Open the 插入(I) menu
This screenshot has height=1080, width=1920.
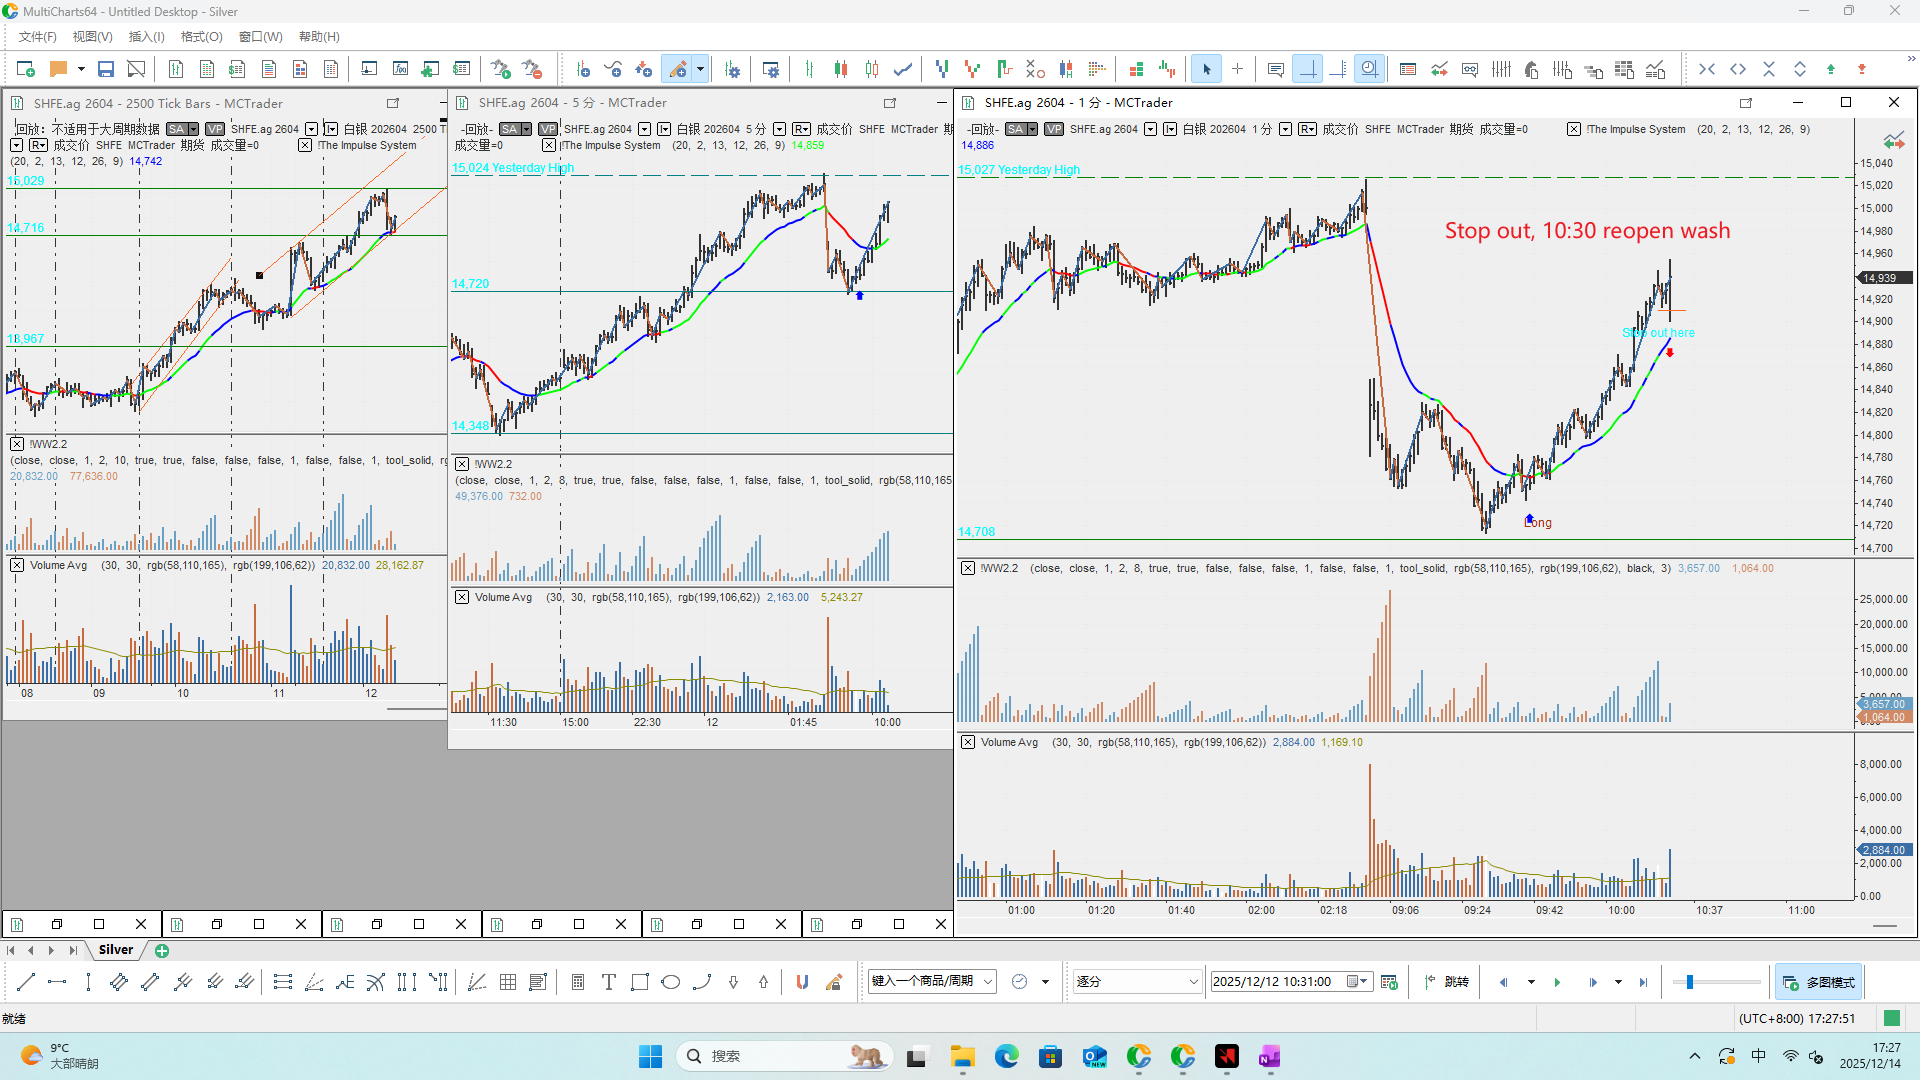(x=146, y=37)
